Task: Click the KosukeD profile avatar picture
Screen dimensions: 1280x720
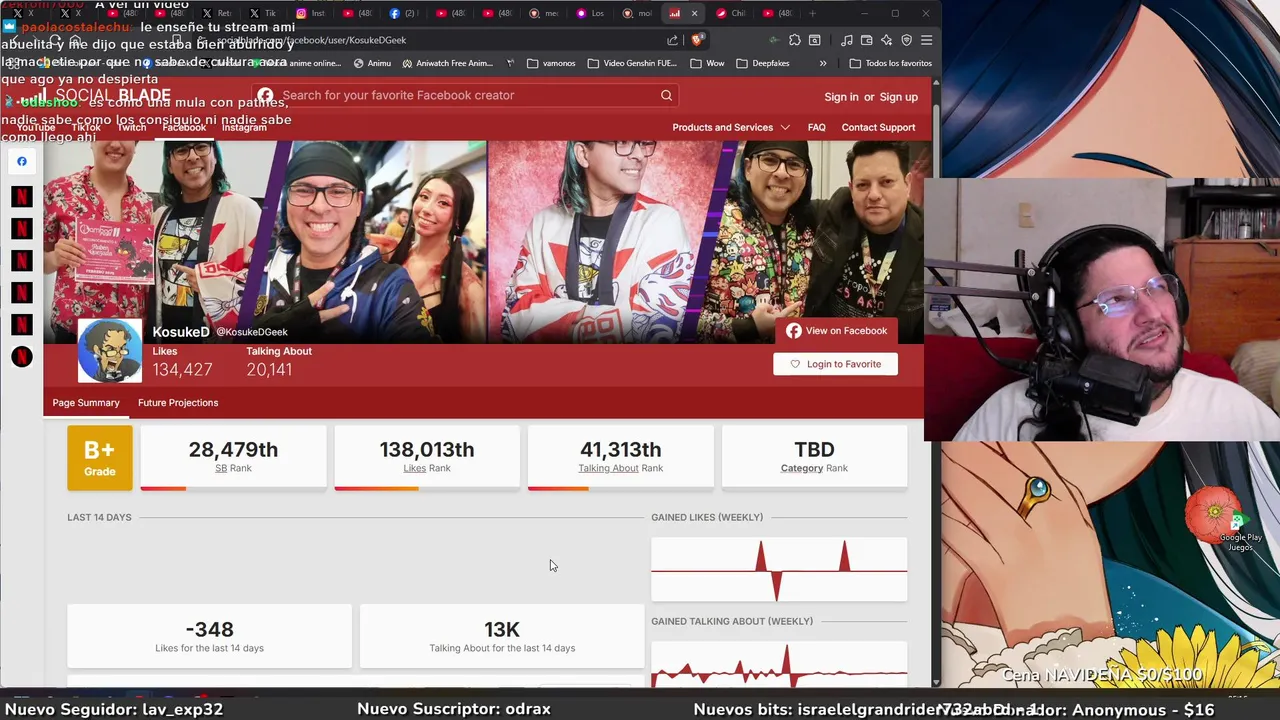Action: [110, 351]
